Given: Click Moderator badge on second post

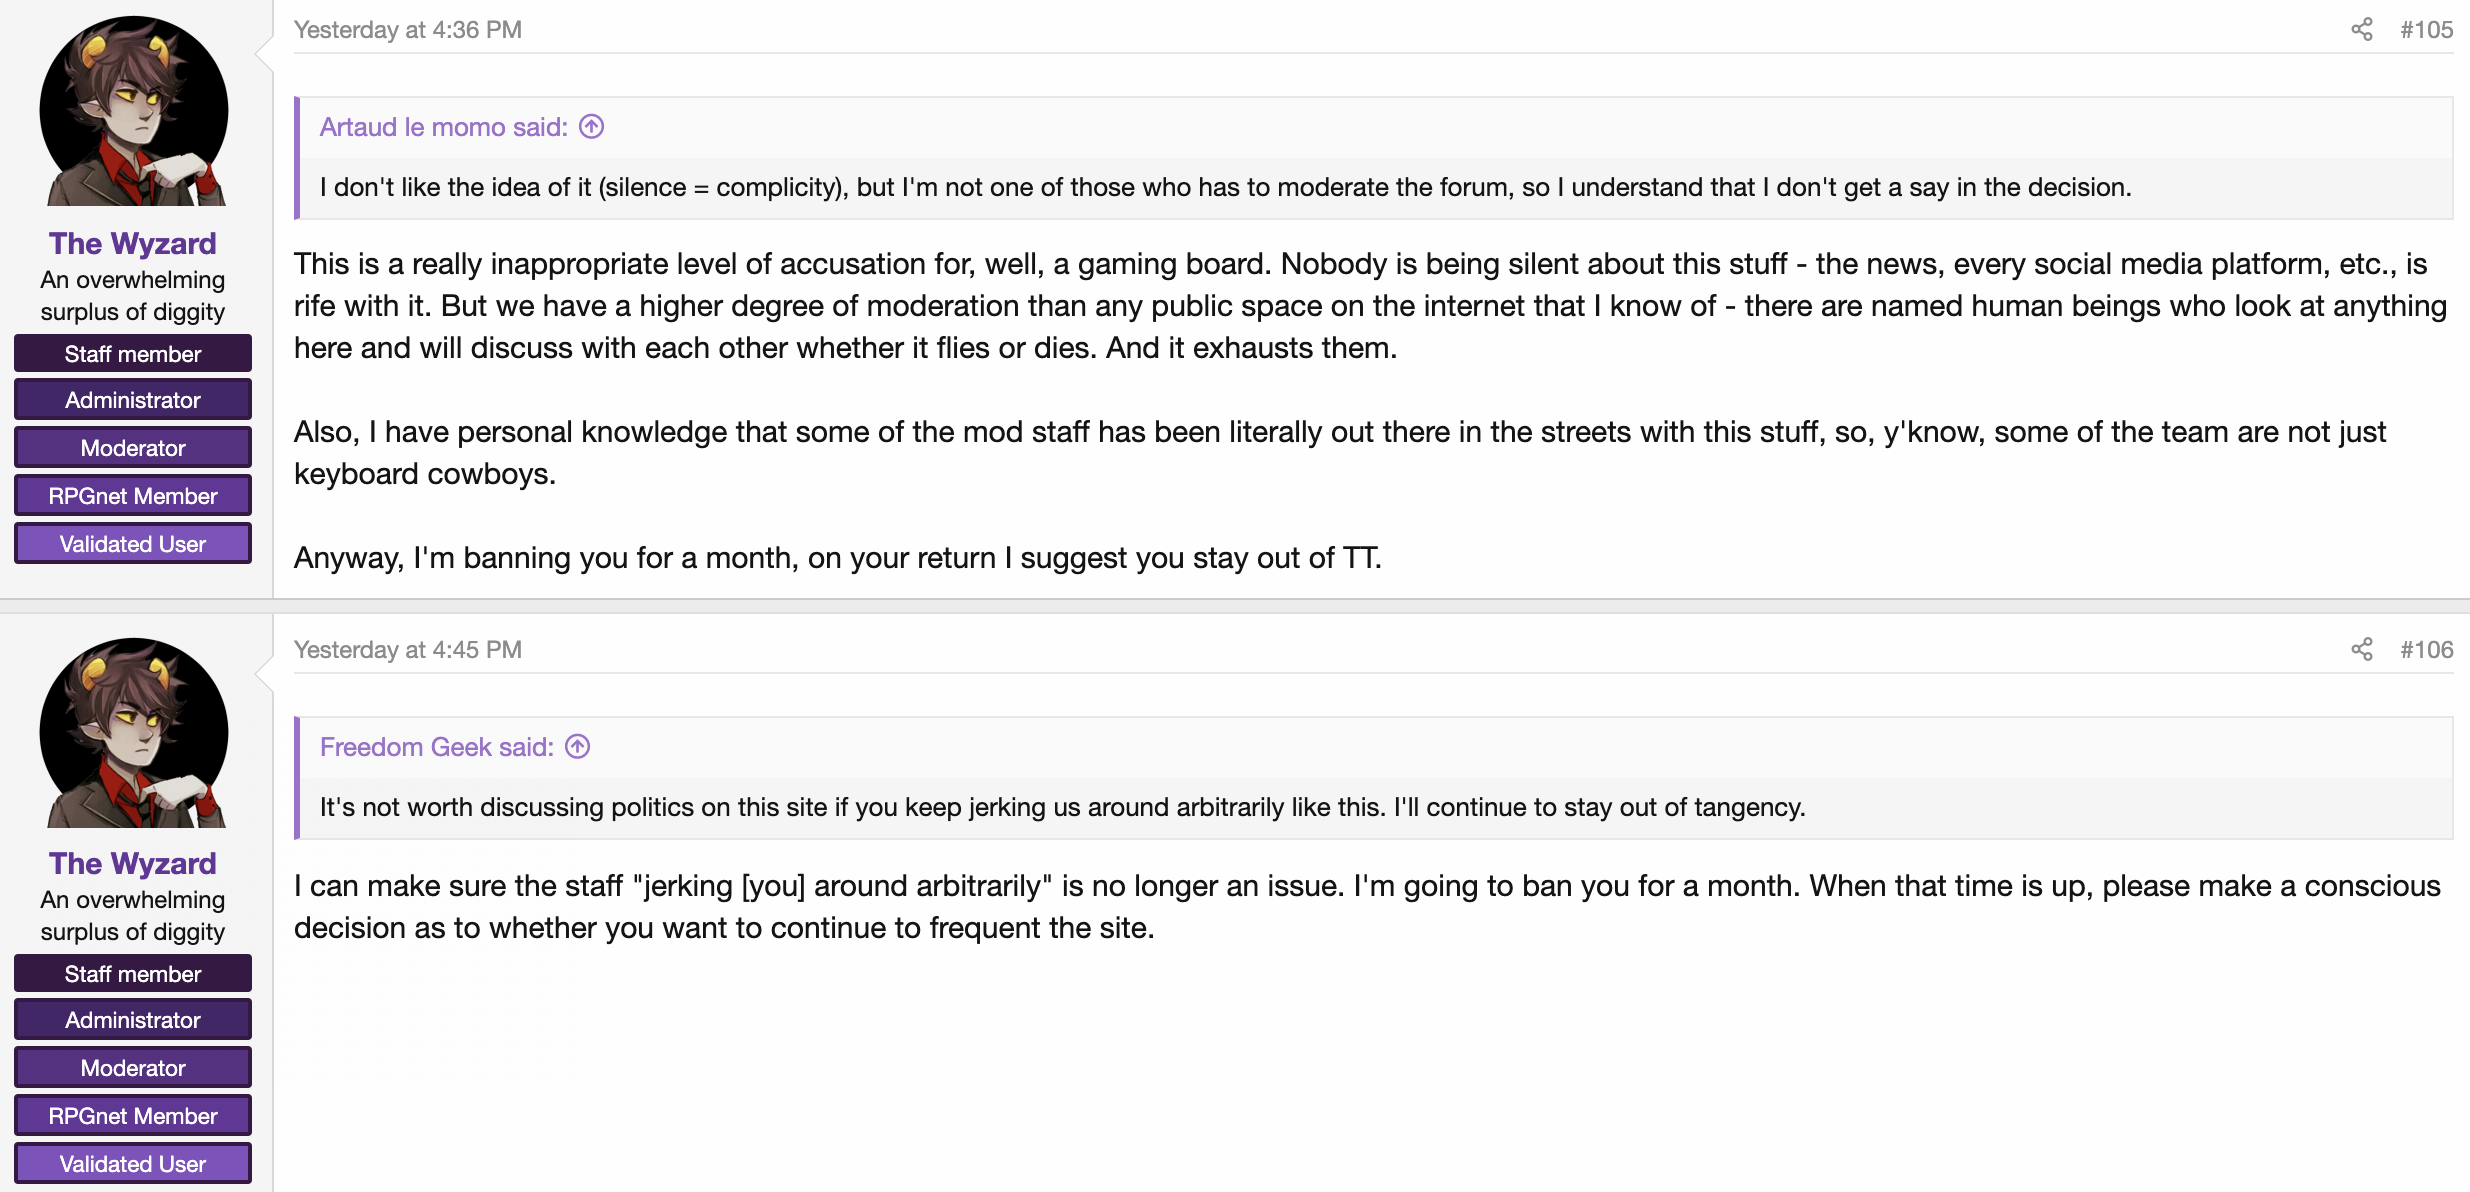Looking at the screenshot, I should [x=133, y=1068].
